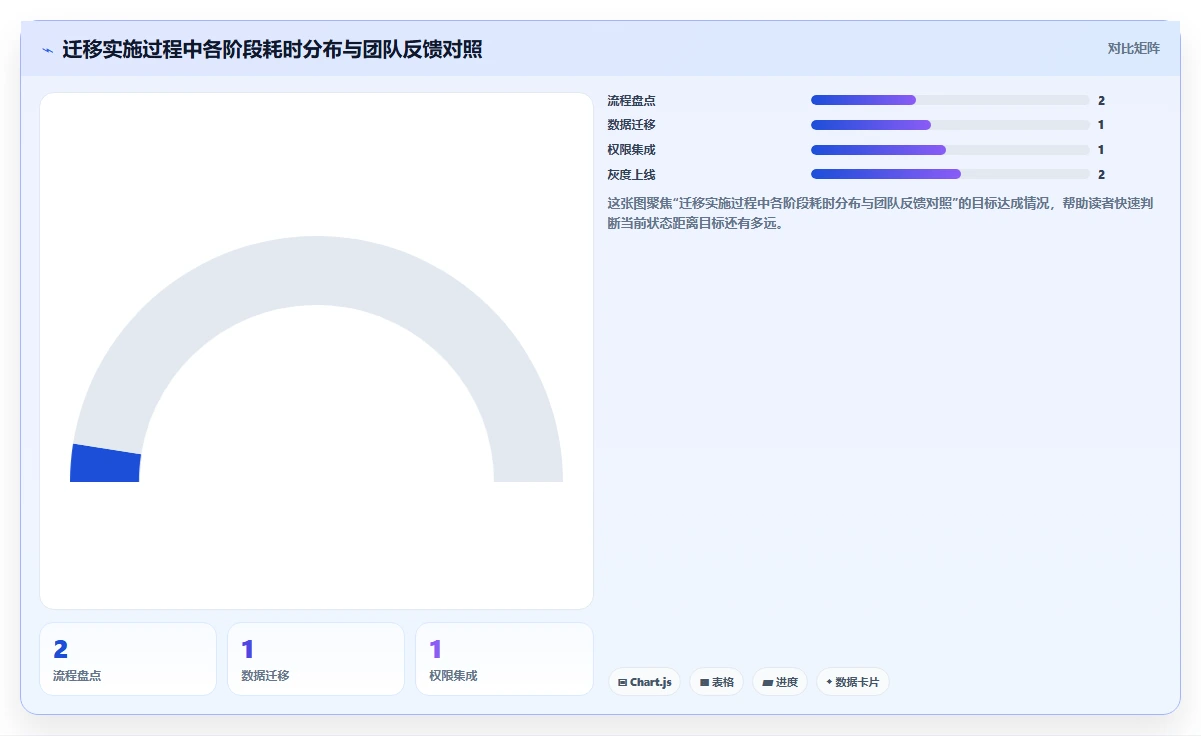Select the 表格 tag chip
1201x736 pixels.
716,682
